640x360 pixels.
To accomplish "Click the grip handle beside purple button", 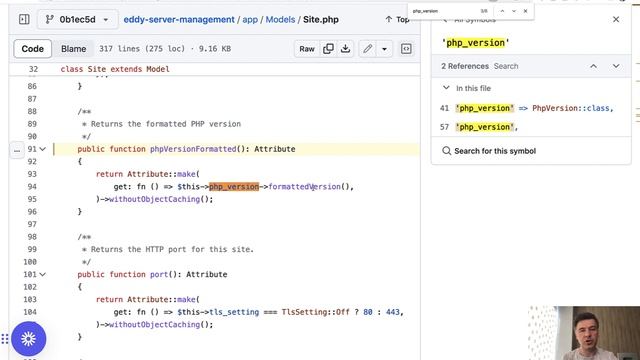I will [x=4, y=339].
